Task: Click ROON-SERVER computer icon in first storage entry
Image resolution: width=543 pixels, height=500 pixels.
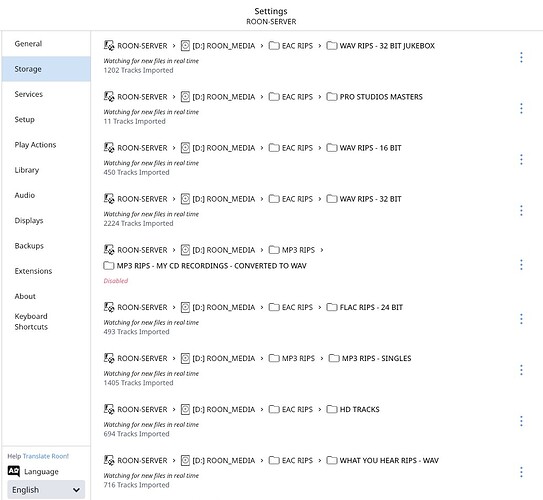Action: click(109, 45)
